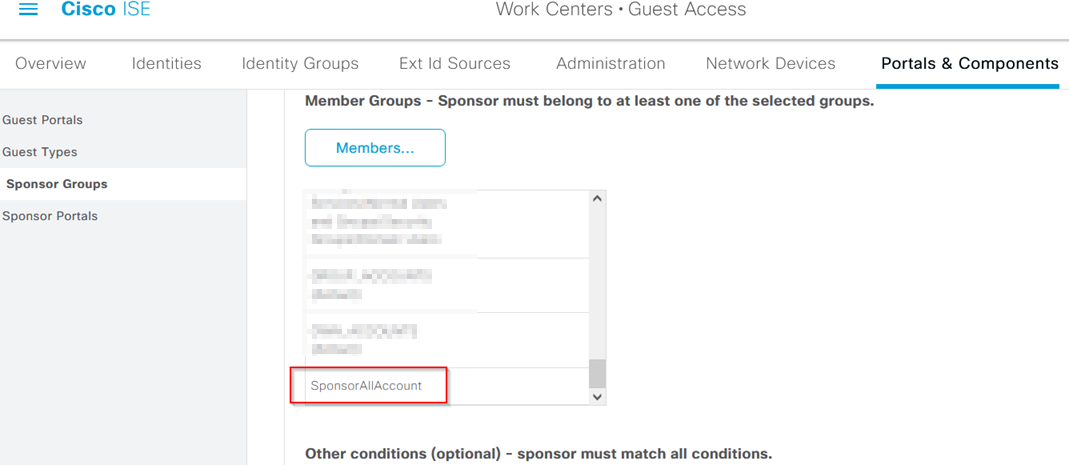Switch to the Overview tab

coord(50,64)
